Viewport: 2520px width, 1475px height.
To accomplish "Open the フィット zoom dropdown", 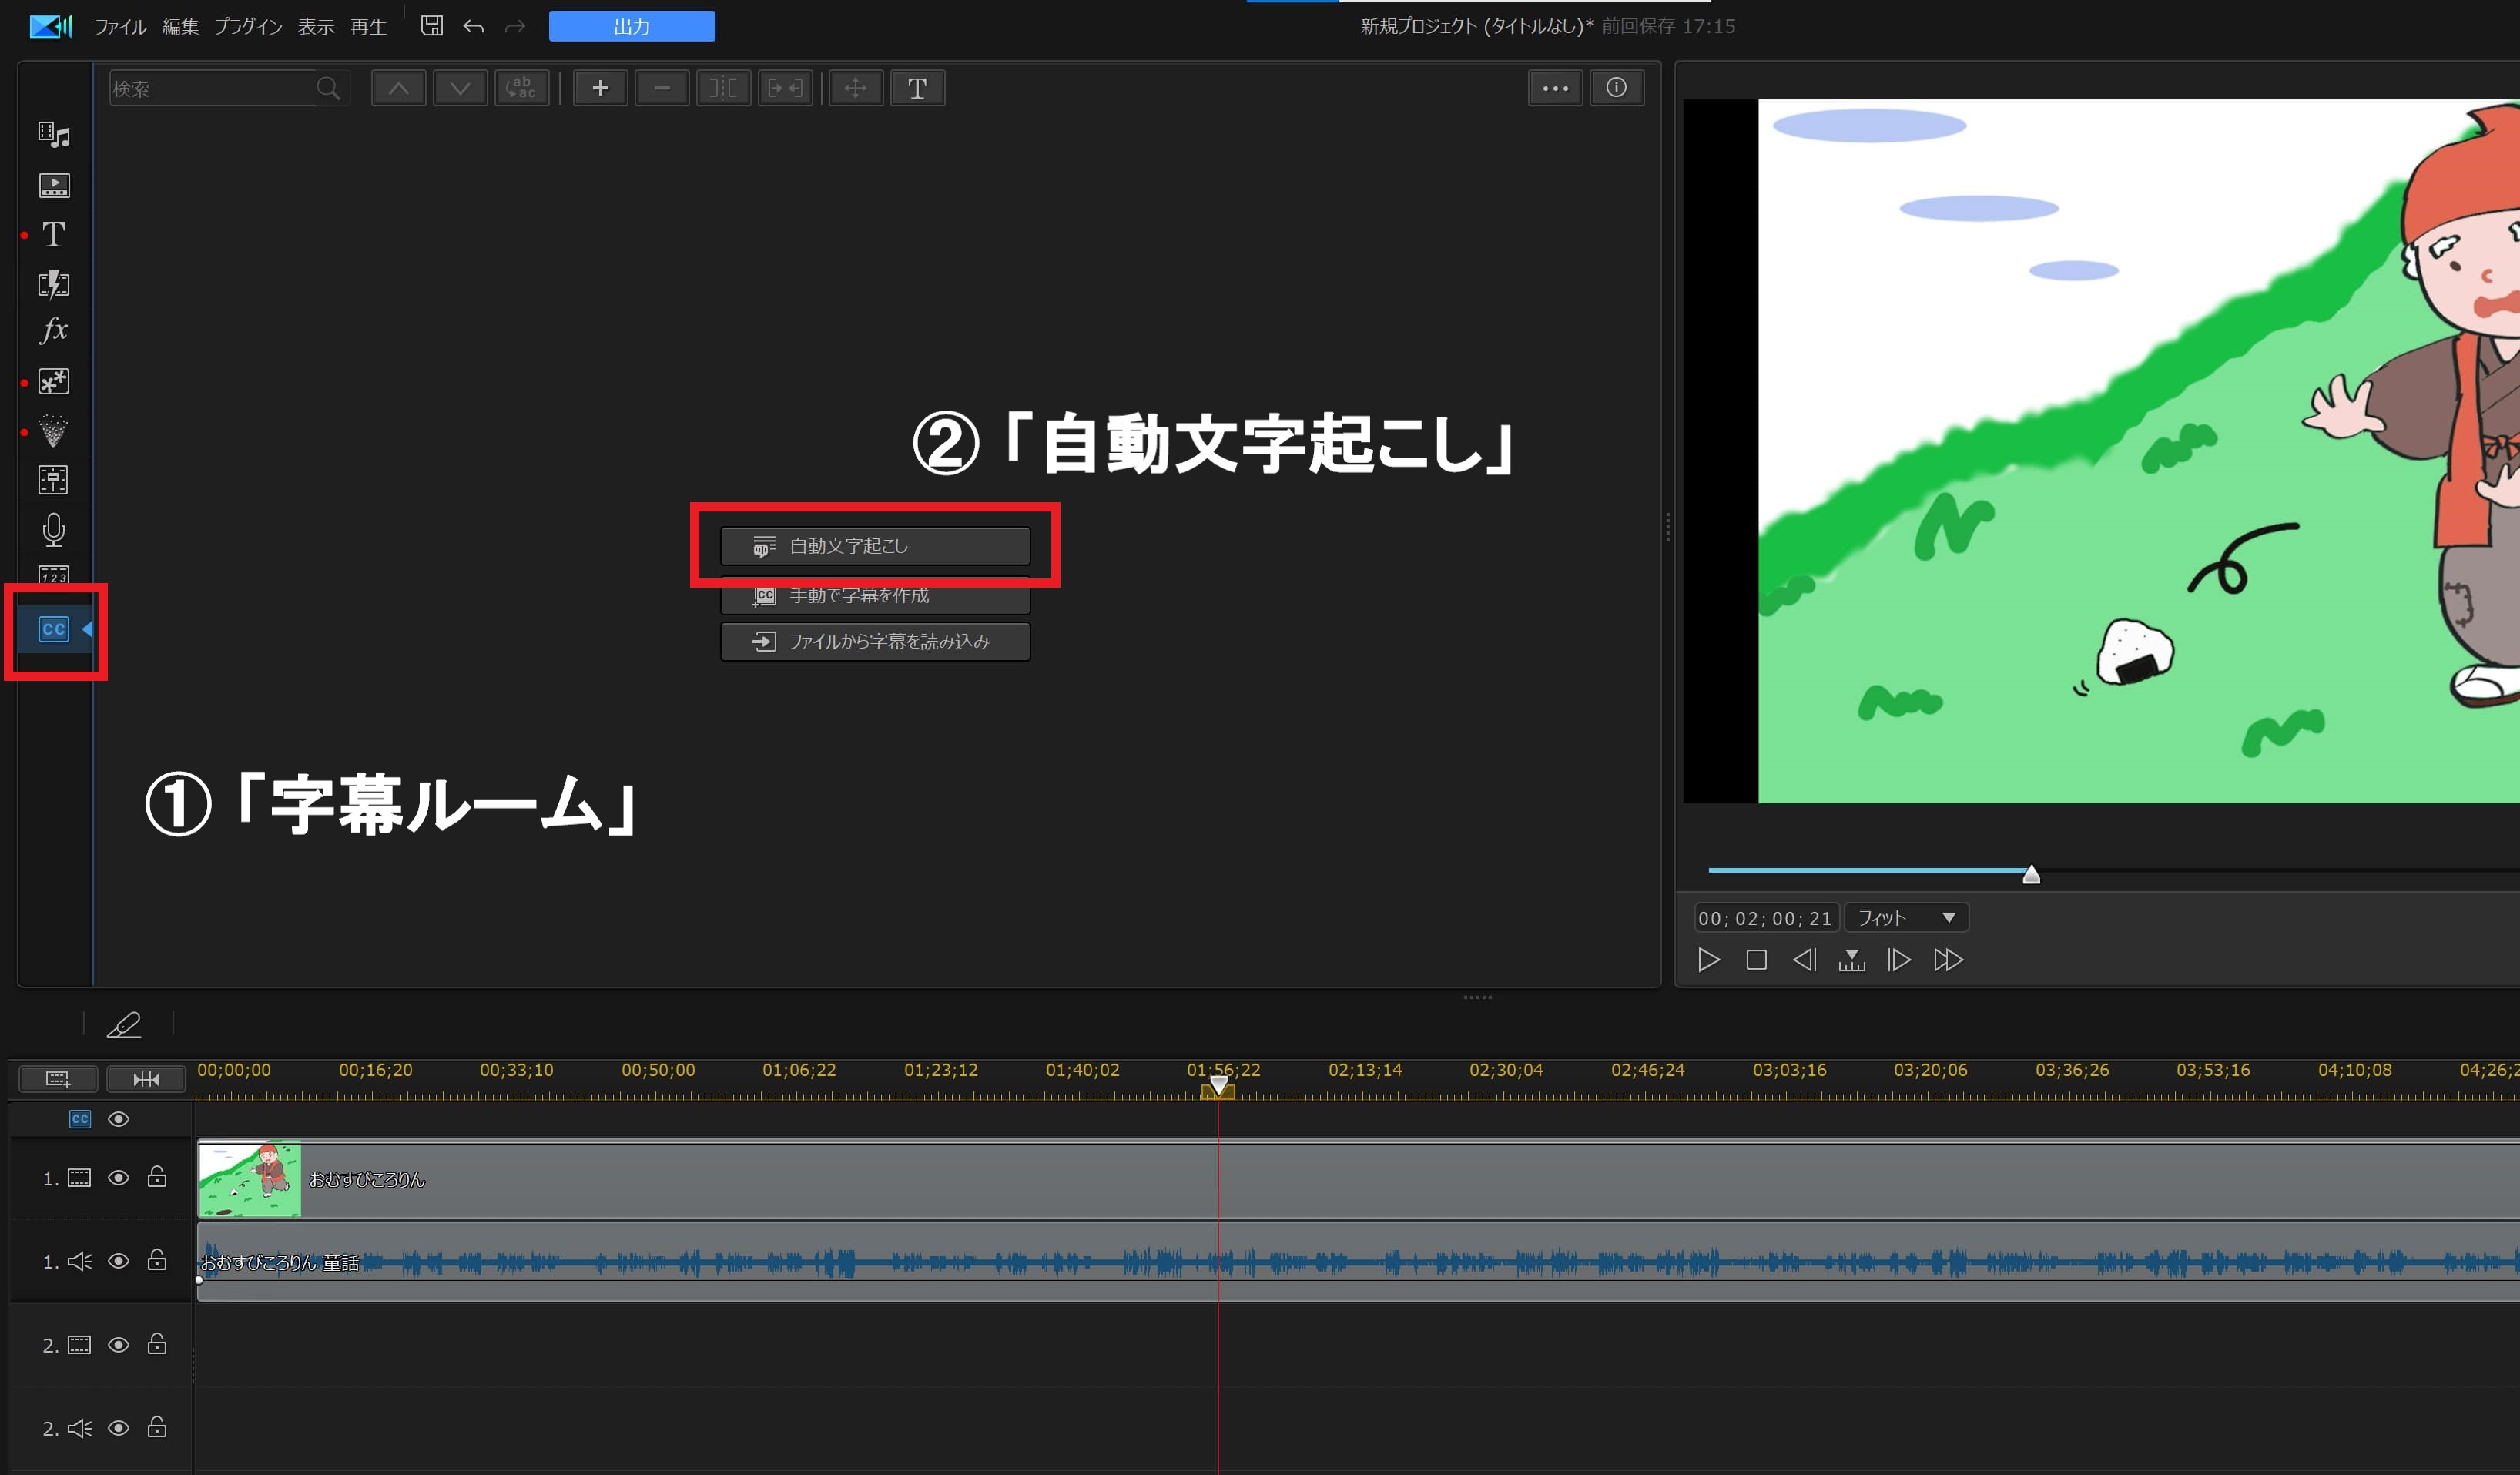I will point(1906,918).
